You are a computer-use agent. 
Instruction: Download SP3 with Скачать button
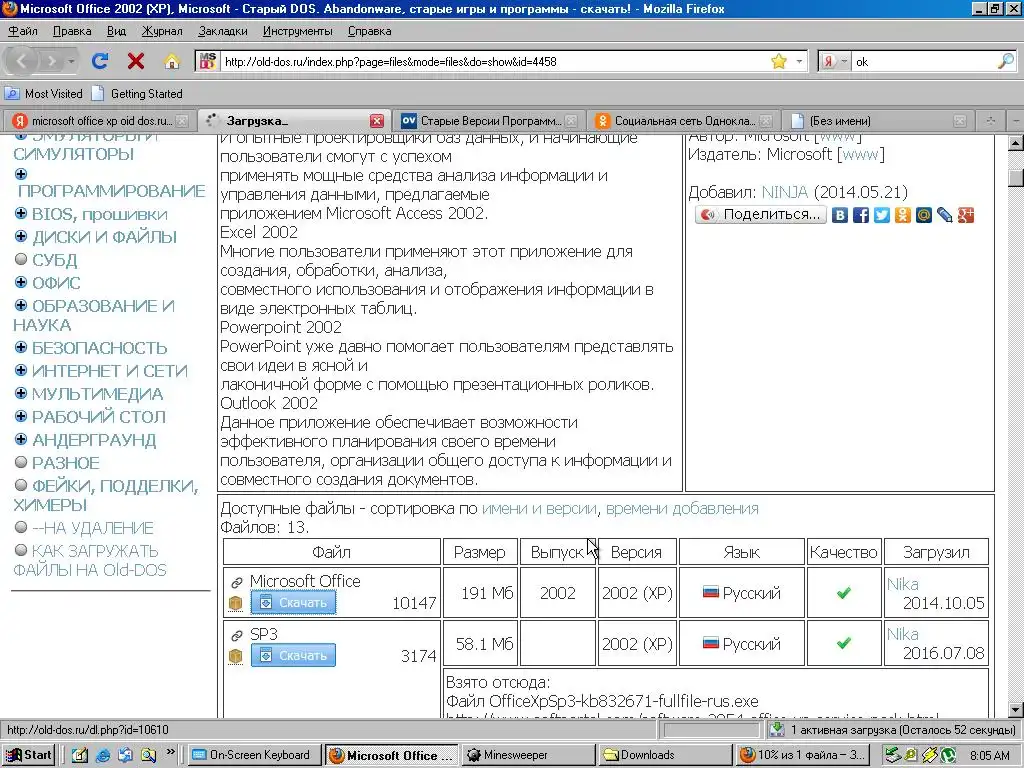coord(293,655)
